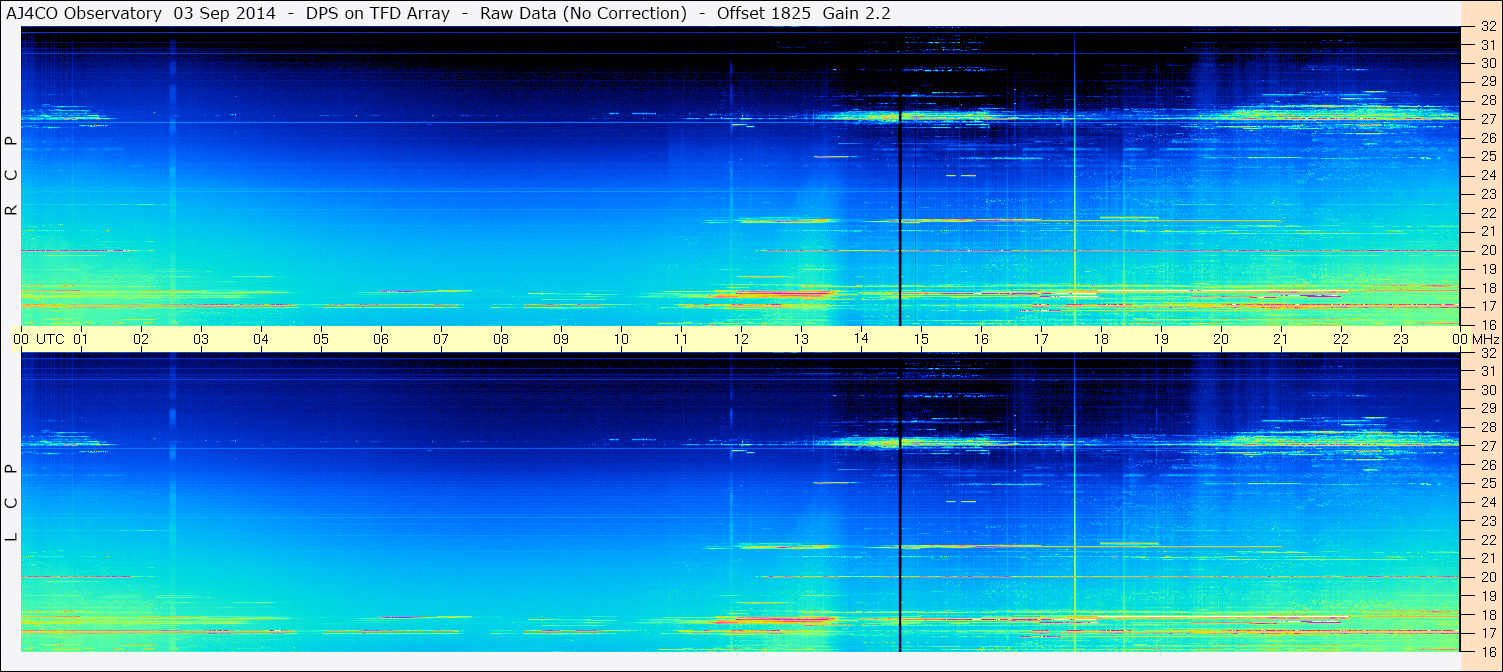This screenshot has height=672, width=1503.
Task: Click the 'UTC' label on the time axis
Action: (x=50, y=340)
